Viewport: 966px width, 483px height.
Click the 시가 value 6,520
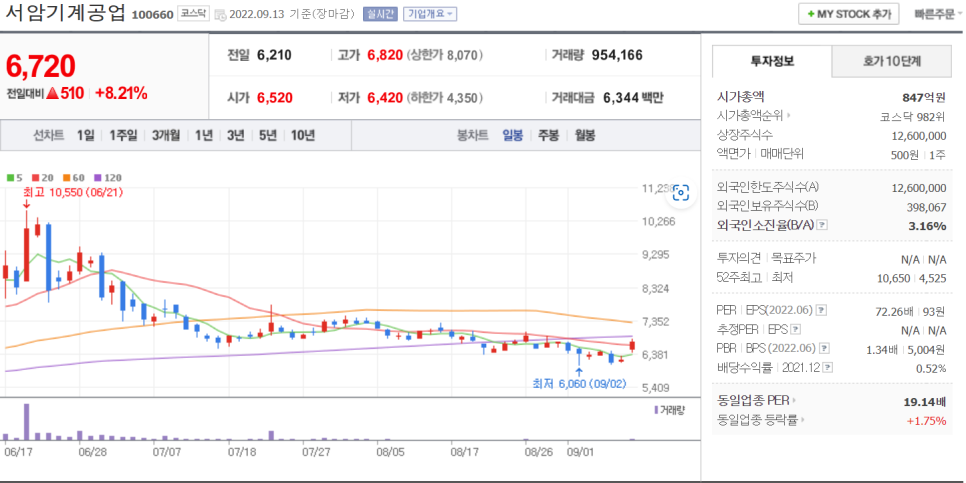(x=275, y=97)
